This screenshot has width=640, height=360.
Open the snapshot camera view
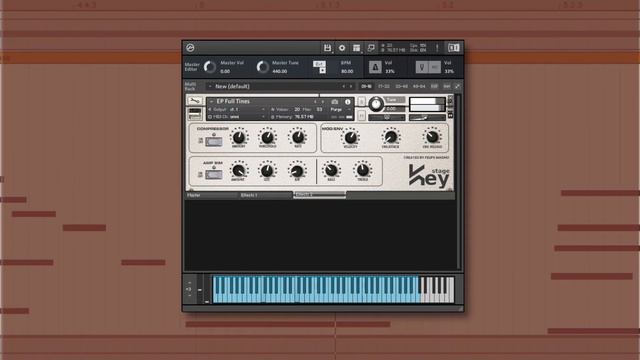pyautogui.click(x=335, y=102)
